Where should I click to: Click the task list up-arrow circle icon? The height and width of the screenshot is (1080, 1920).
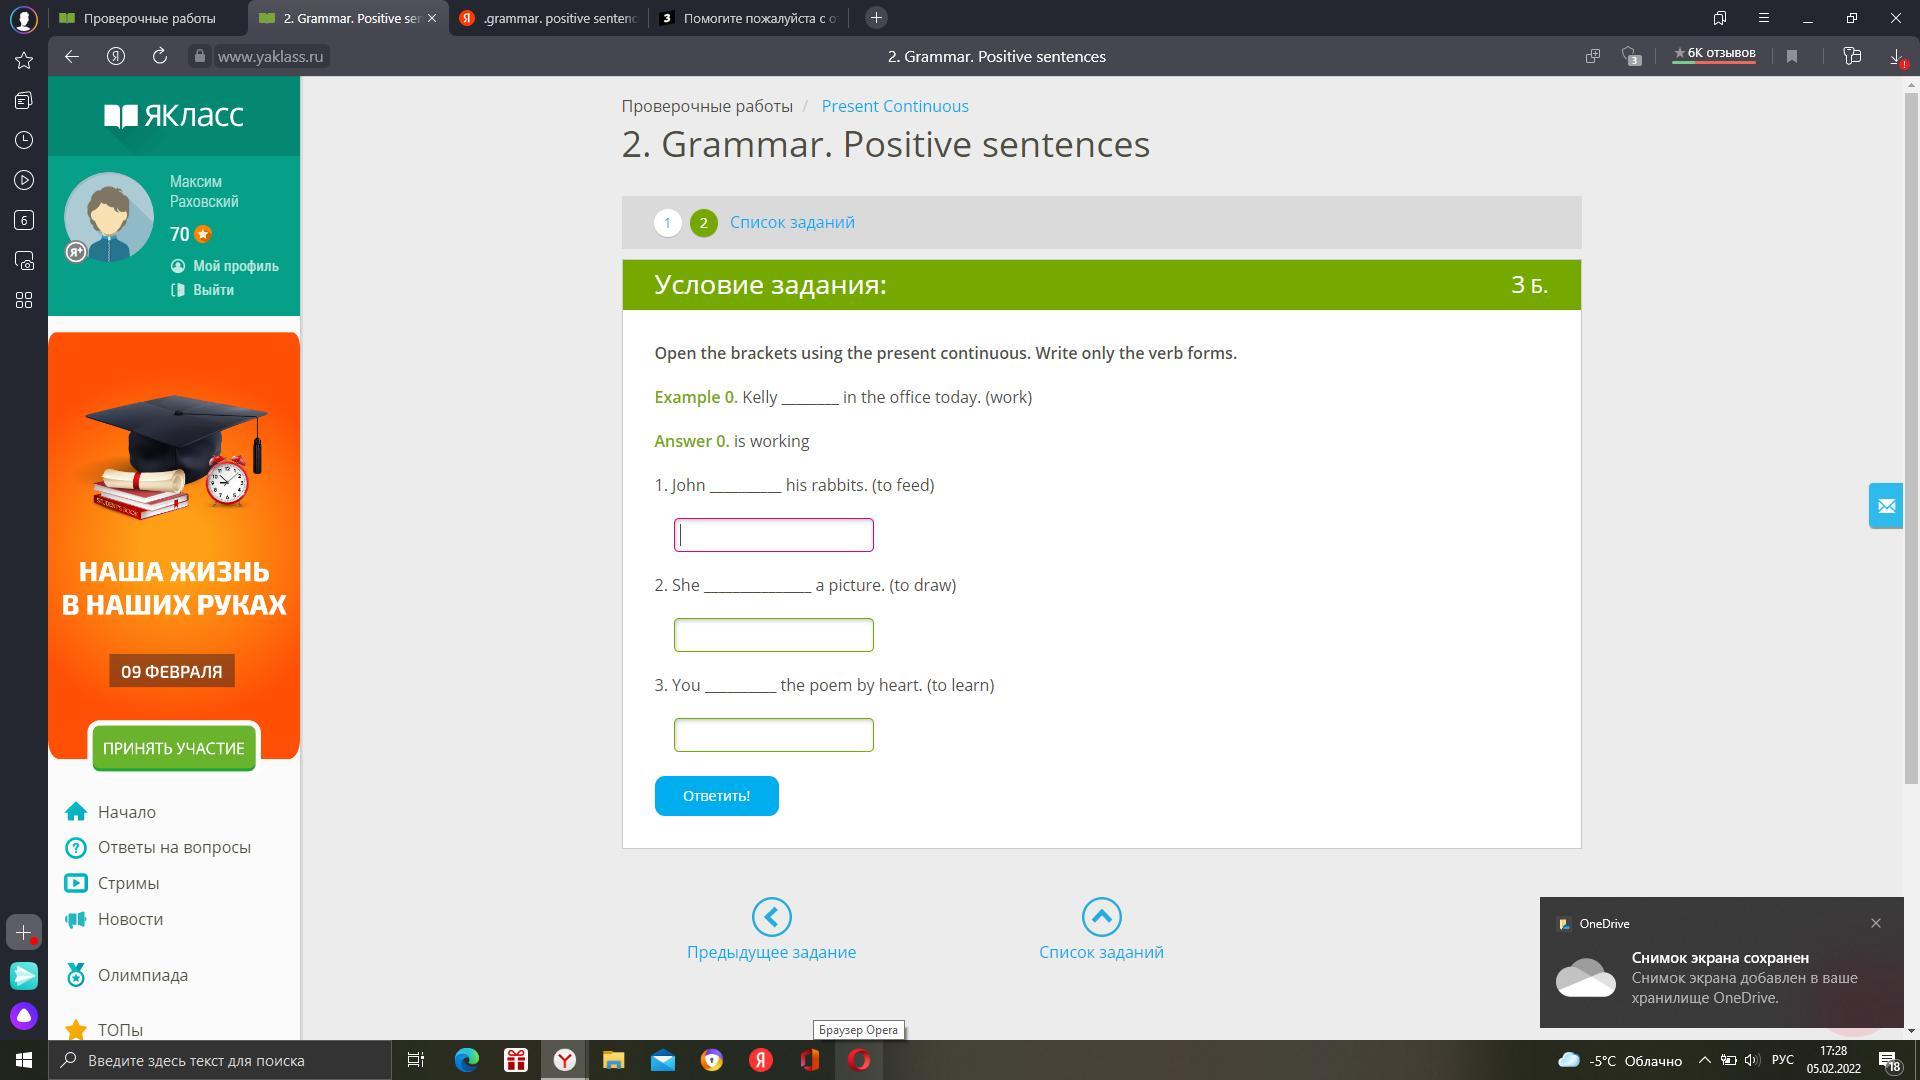click(1101, 917)
